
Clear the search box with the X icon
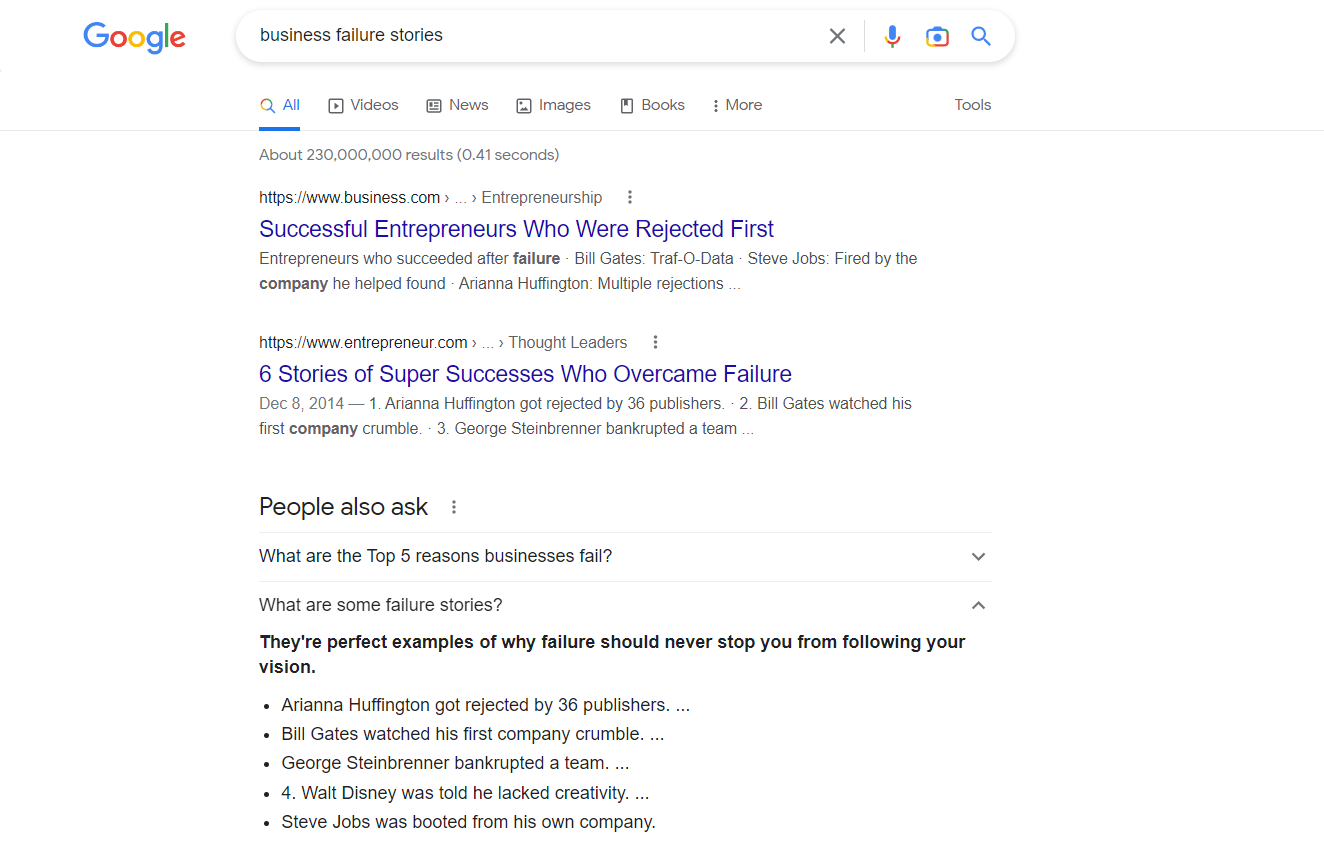coord(837,36)
